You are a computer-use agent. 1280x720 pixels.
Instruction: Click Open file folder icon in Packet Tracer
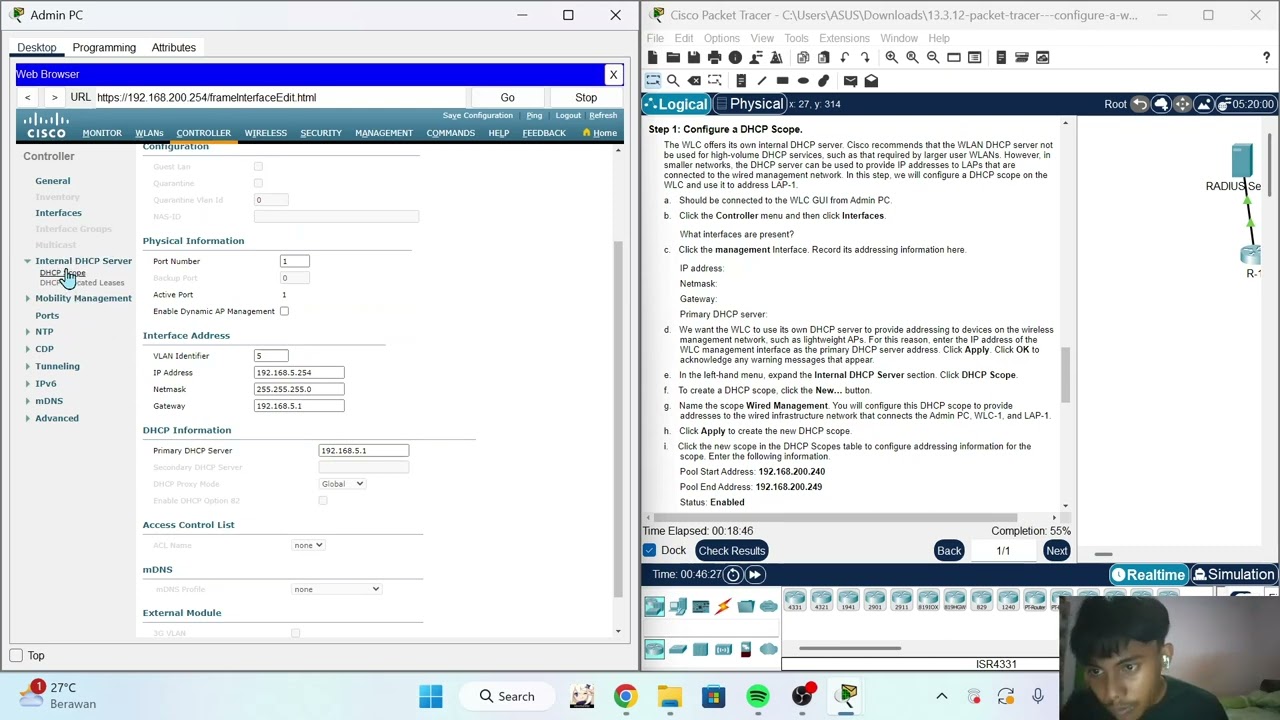673,58
